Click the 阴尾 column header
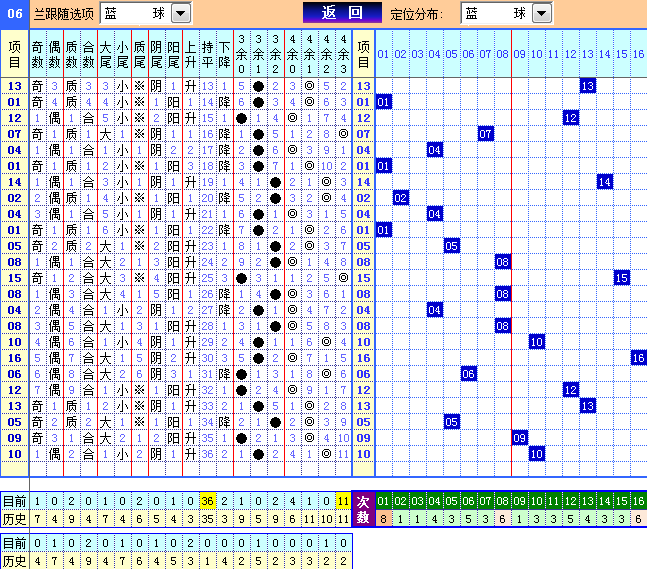This screenshot has height=569, width=647. (x=156, y=54)
